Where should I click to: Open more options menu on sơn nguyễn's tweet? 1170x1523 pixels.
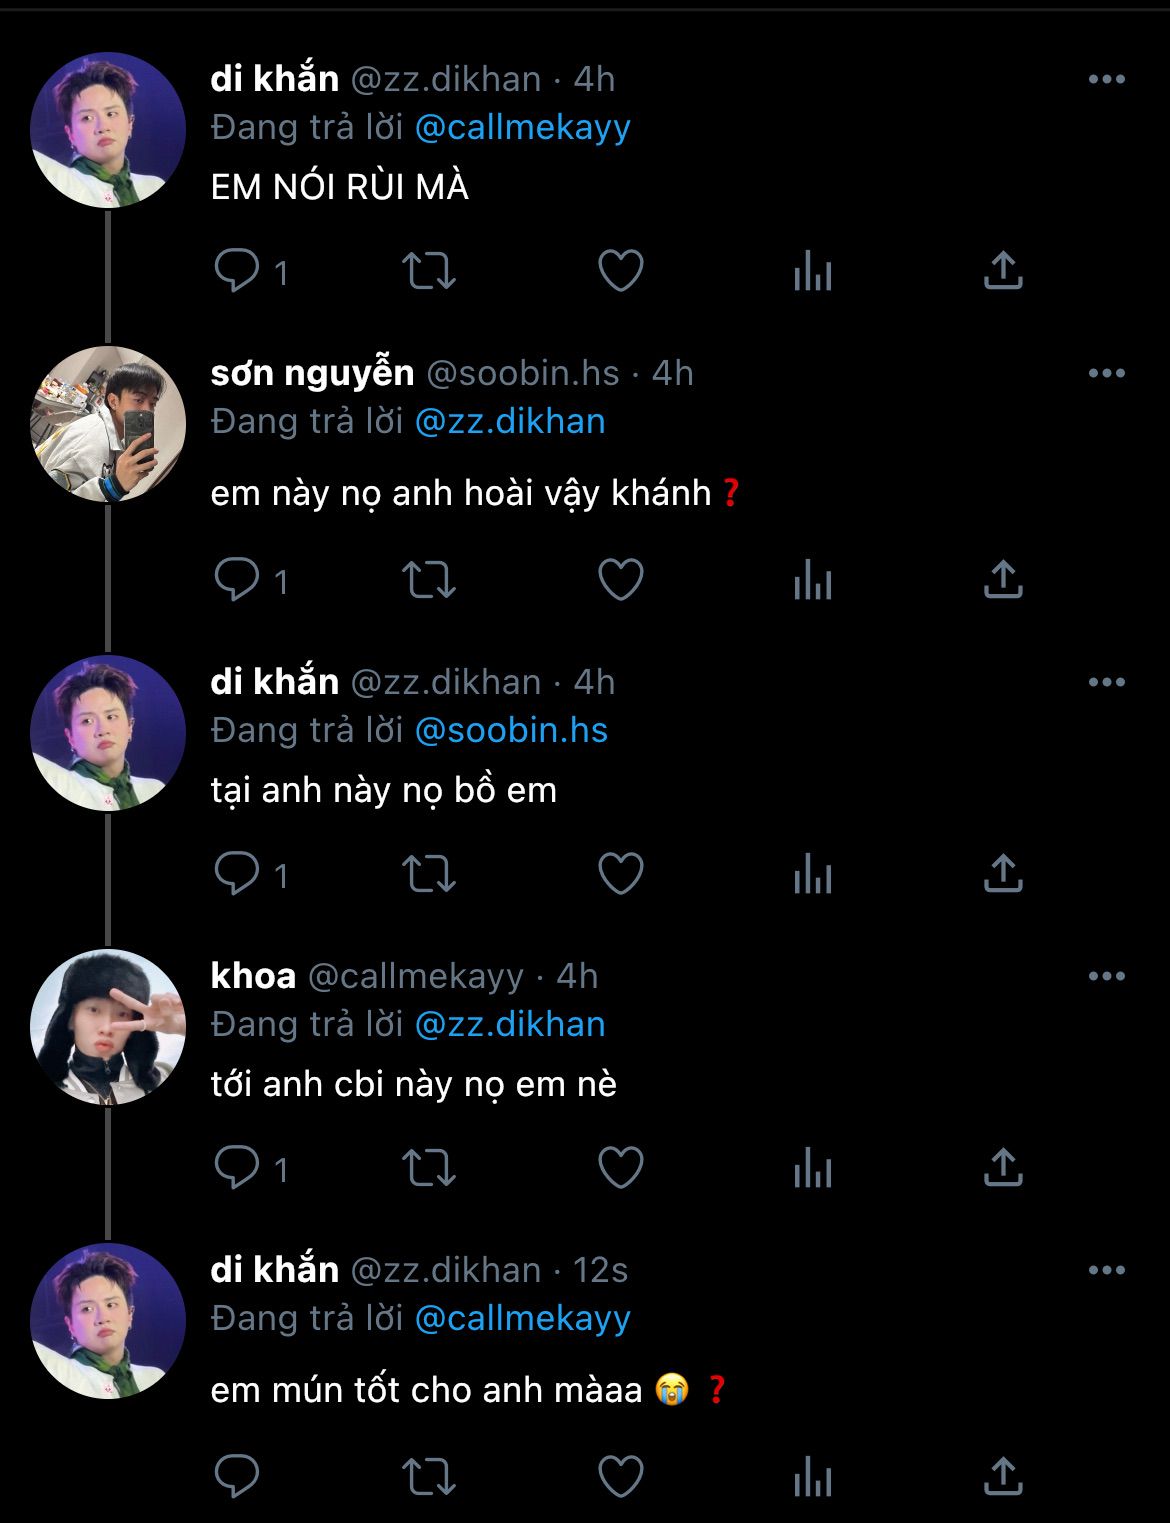(x=1106, y=374)
